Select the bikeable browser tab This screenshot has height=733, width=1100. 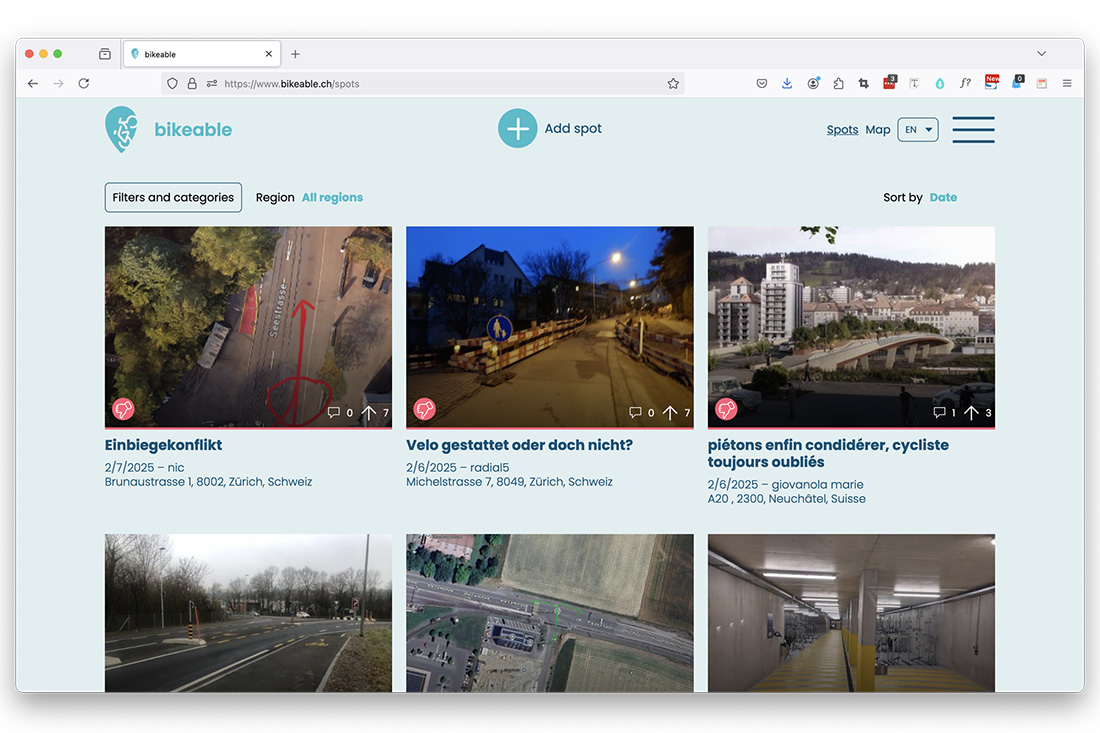click(202, 54)
